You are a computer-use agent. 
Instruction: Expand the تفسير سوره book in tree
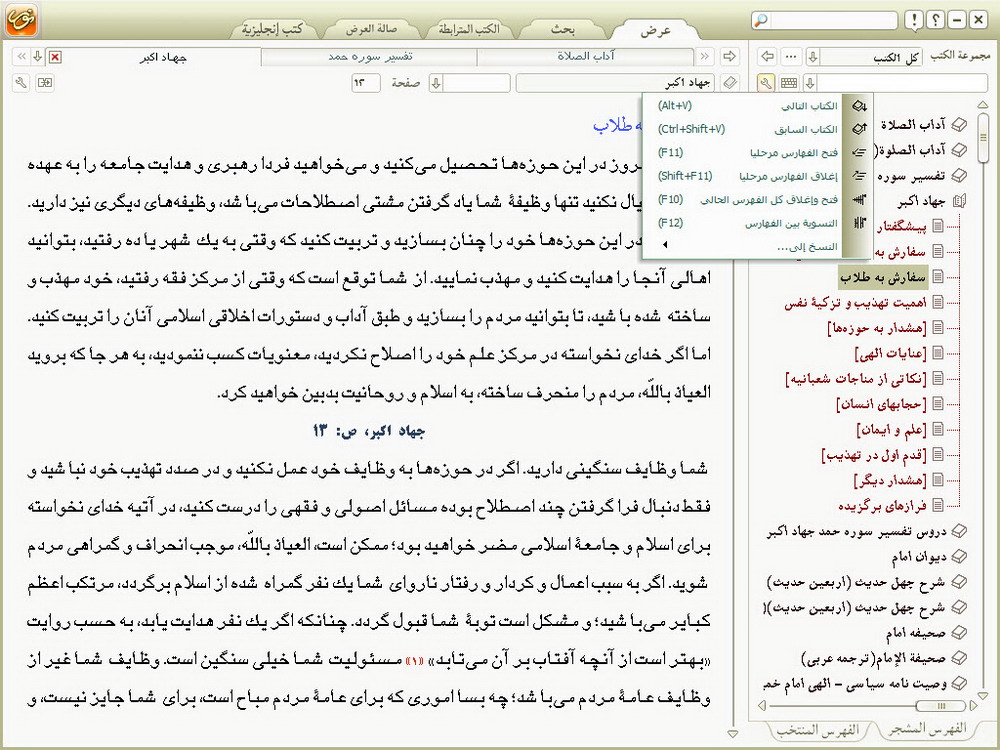tap(959, 176)
